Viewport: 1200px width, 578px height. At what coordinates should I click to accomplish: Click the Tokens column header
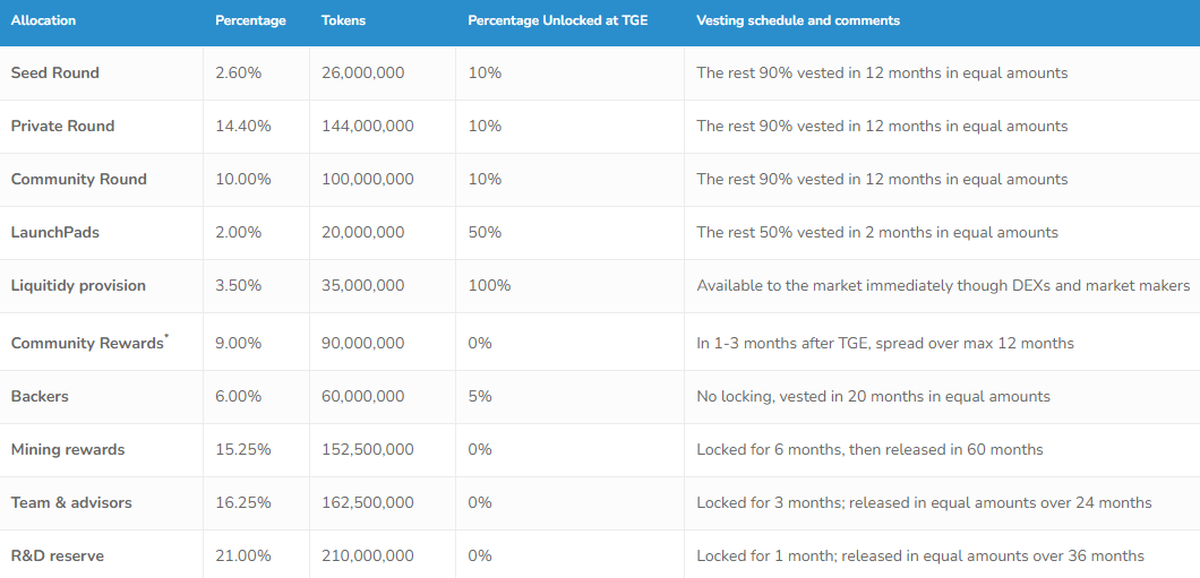343,20
